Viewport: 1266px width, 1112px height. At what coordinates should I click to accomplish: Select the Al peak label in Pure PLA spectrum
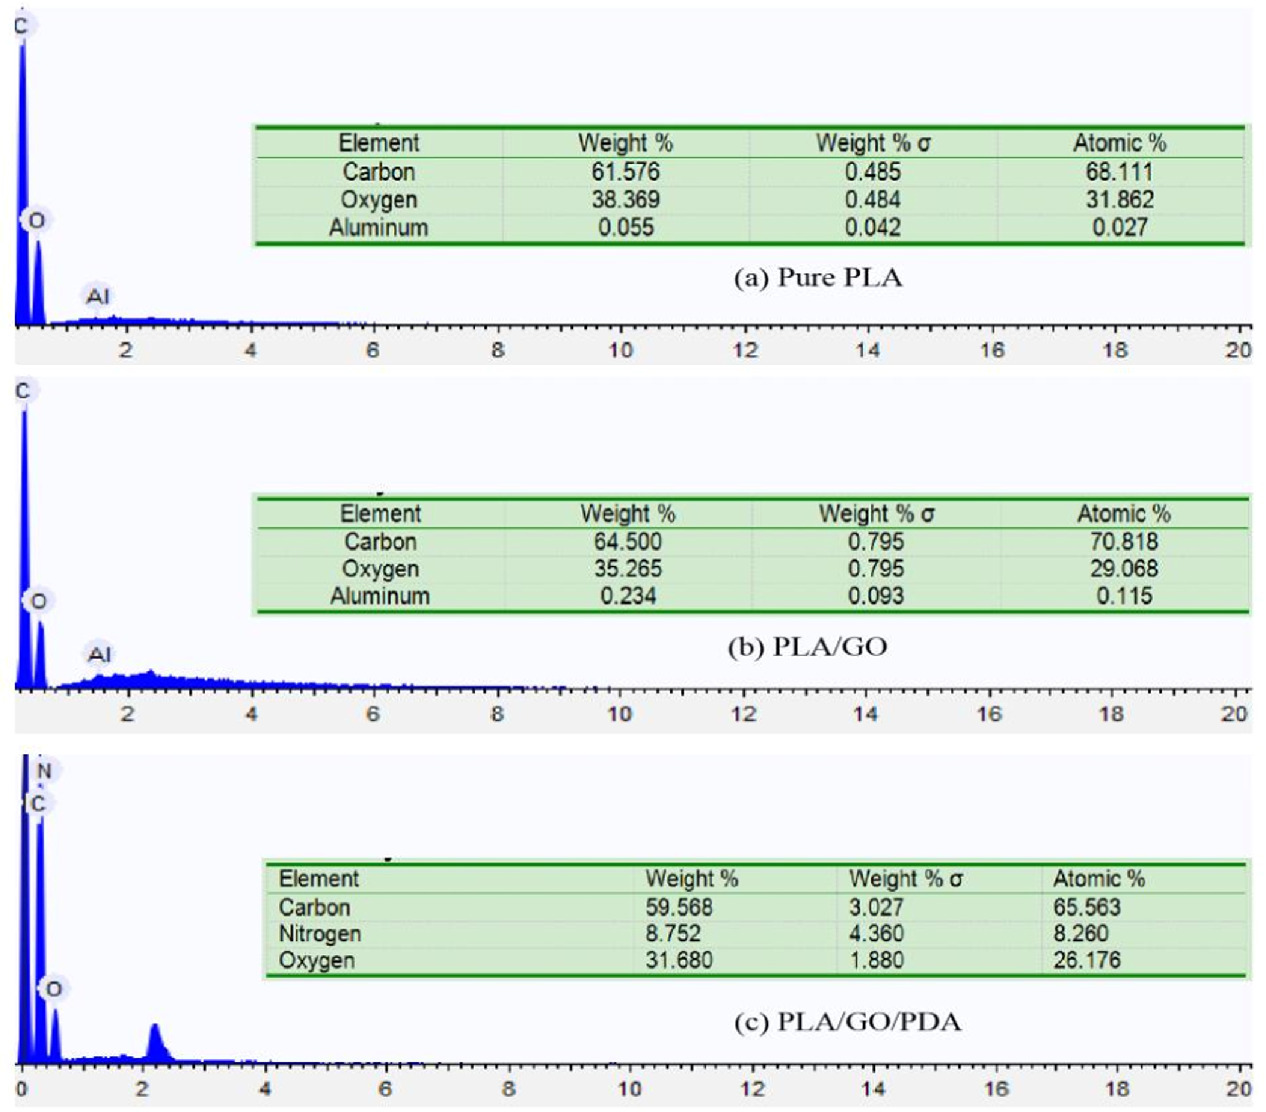98,296
